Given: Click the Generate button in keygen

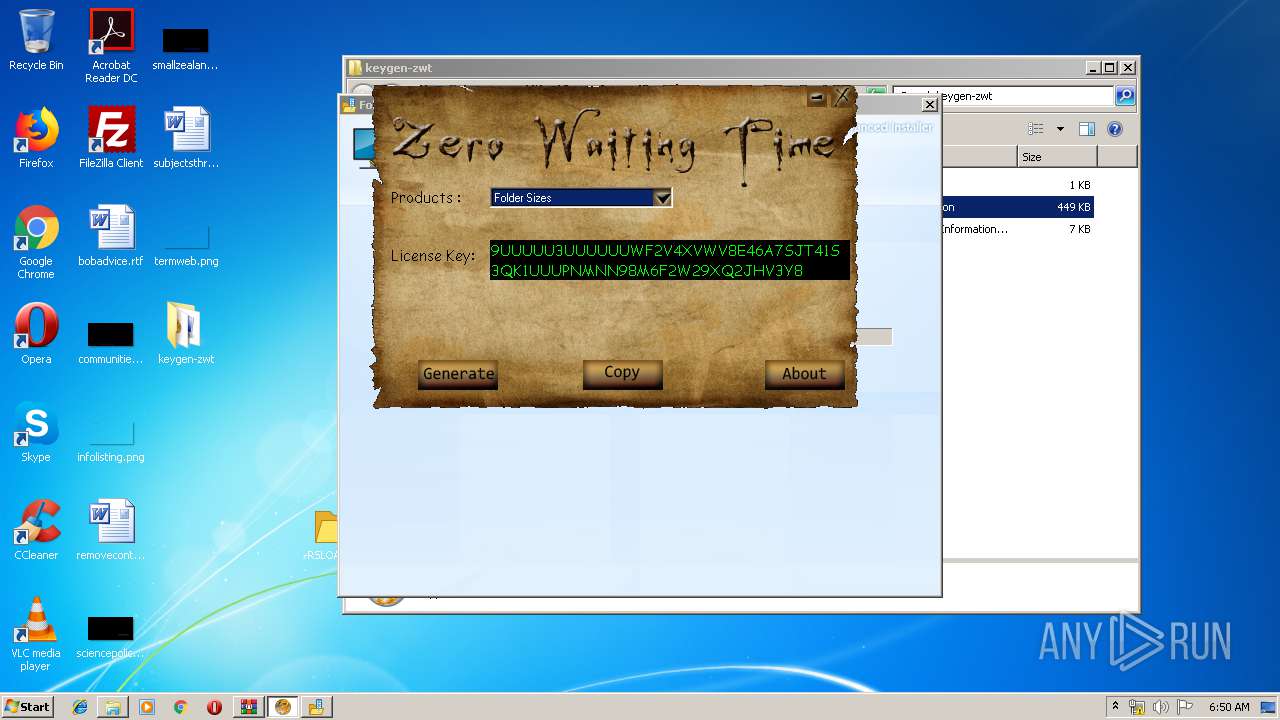Looking at the screenshot, I should point(458,374).
